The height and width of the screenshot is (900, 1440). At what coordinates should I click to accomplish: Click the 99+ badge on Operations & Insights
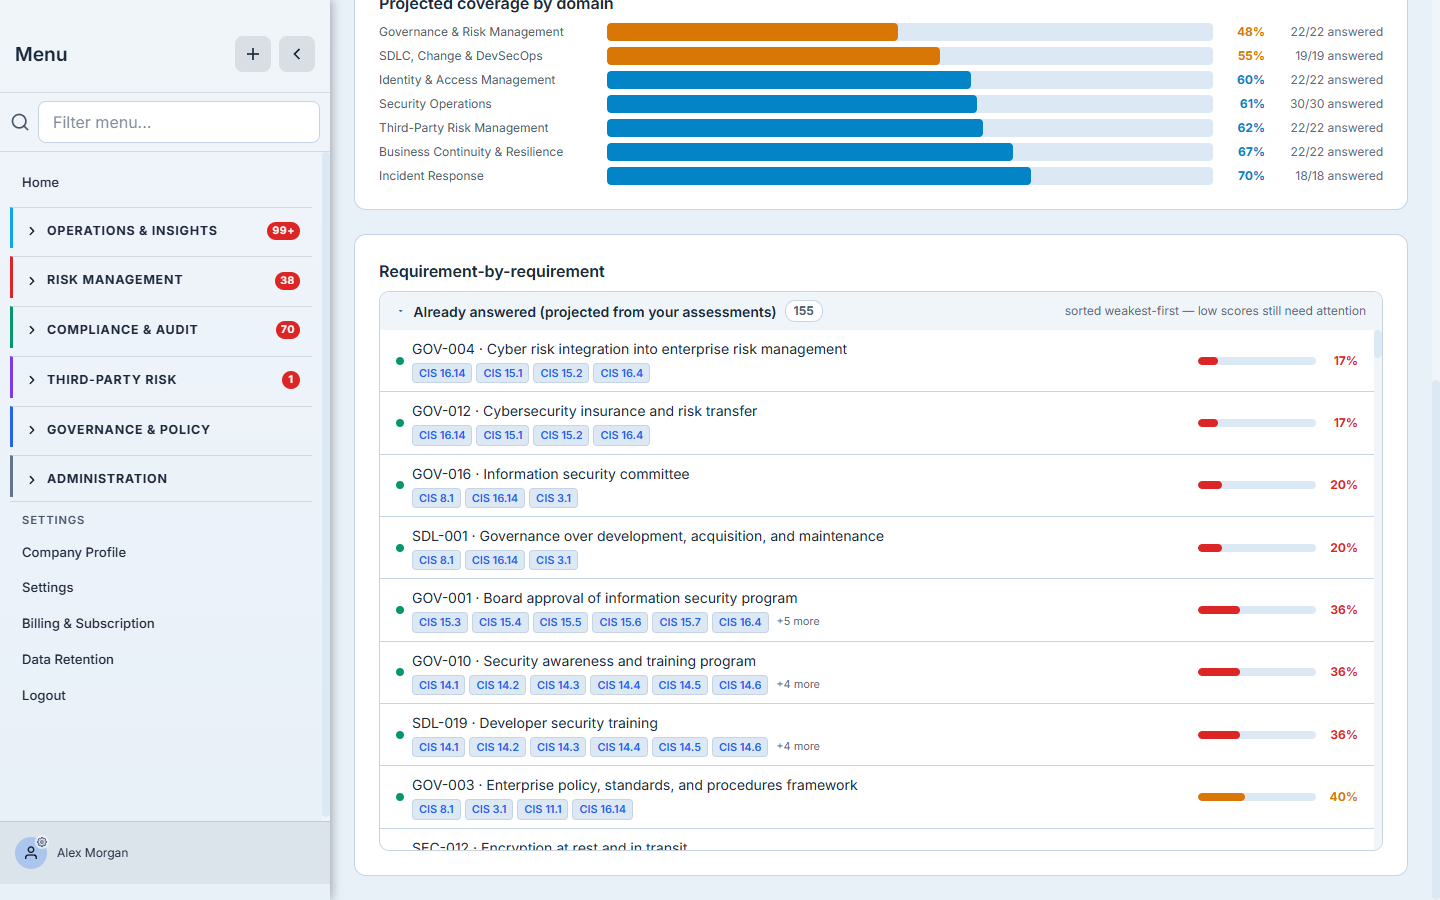[283, 231]
